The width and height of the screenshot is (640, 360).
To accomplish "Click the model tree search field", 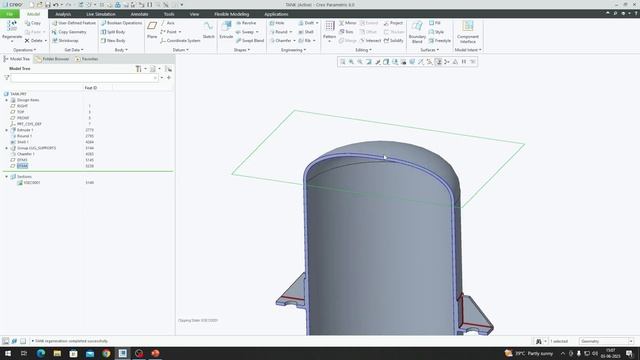I will click(x=84, y=78).
